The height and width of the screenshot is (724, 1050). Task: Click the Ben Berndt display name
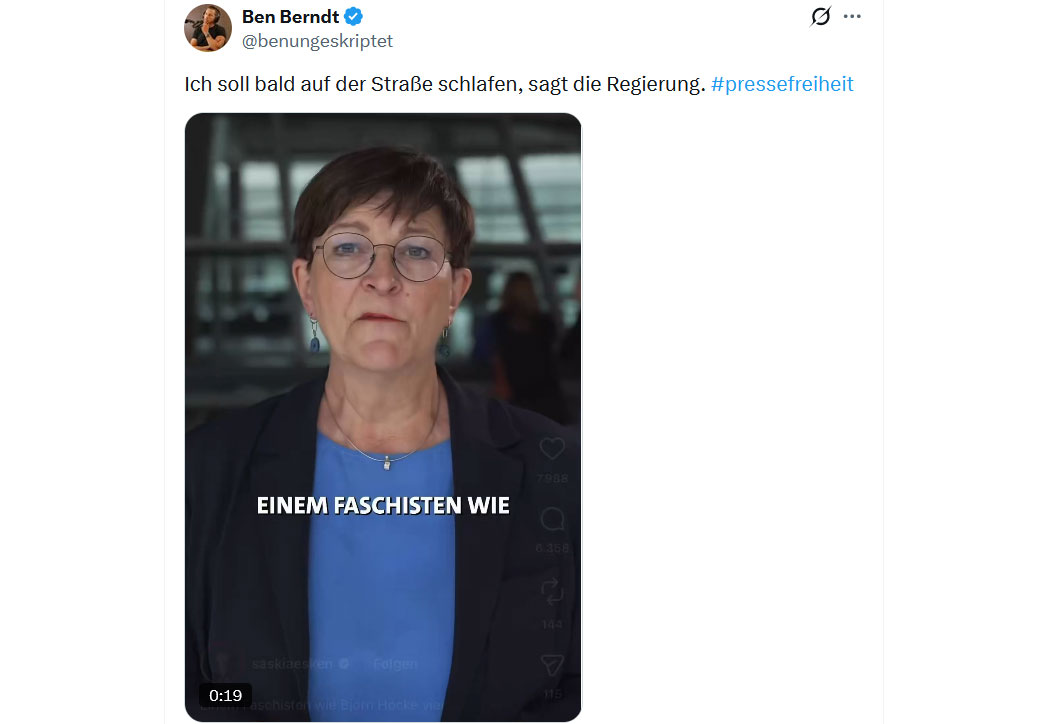coord(290,17)
